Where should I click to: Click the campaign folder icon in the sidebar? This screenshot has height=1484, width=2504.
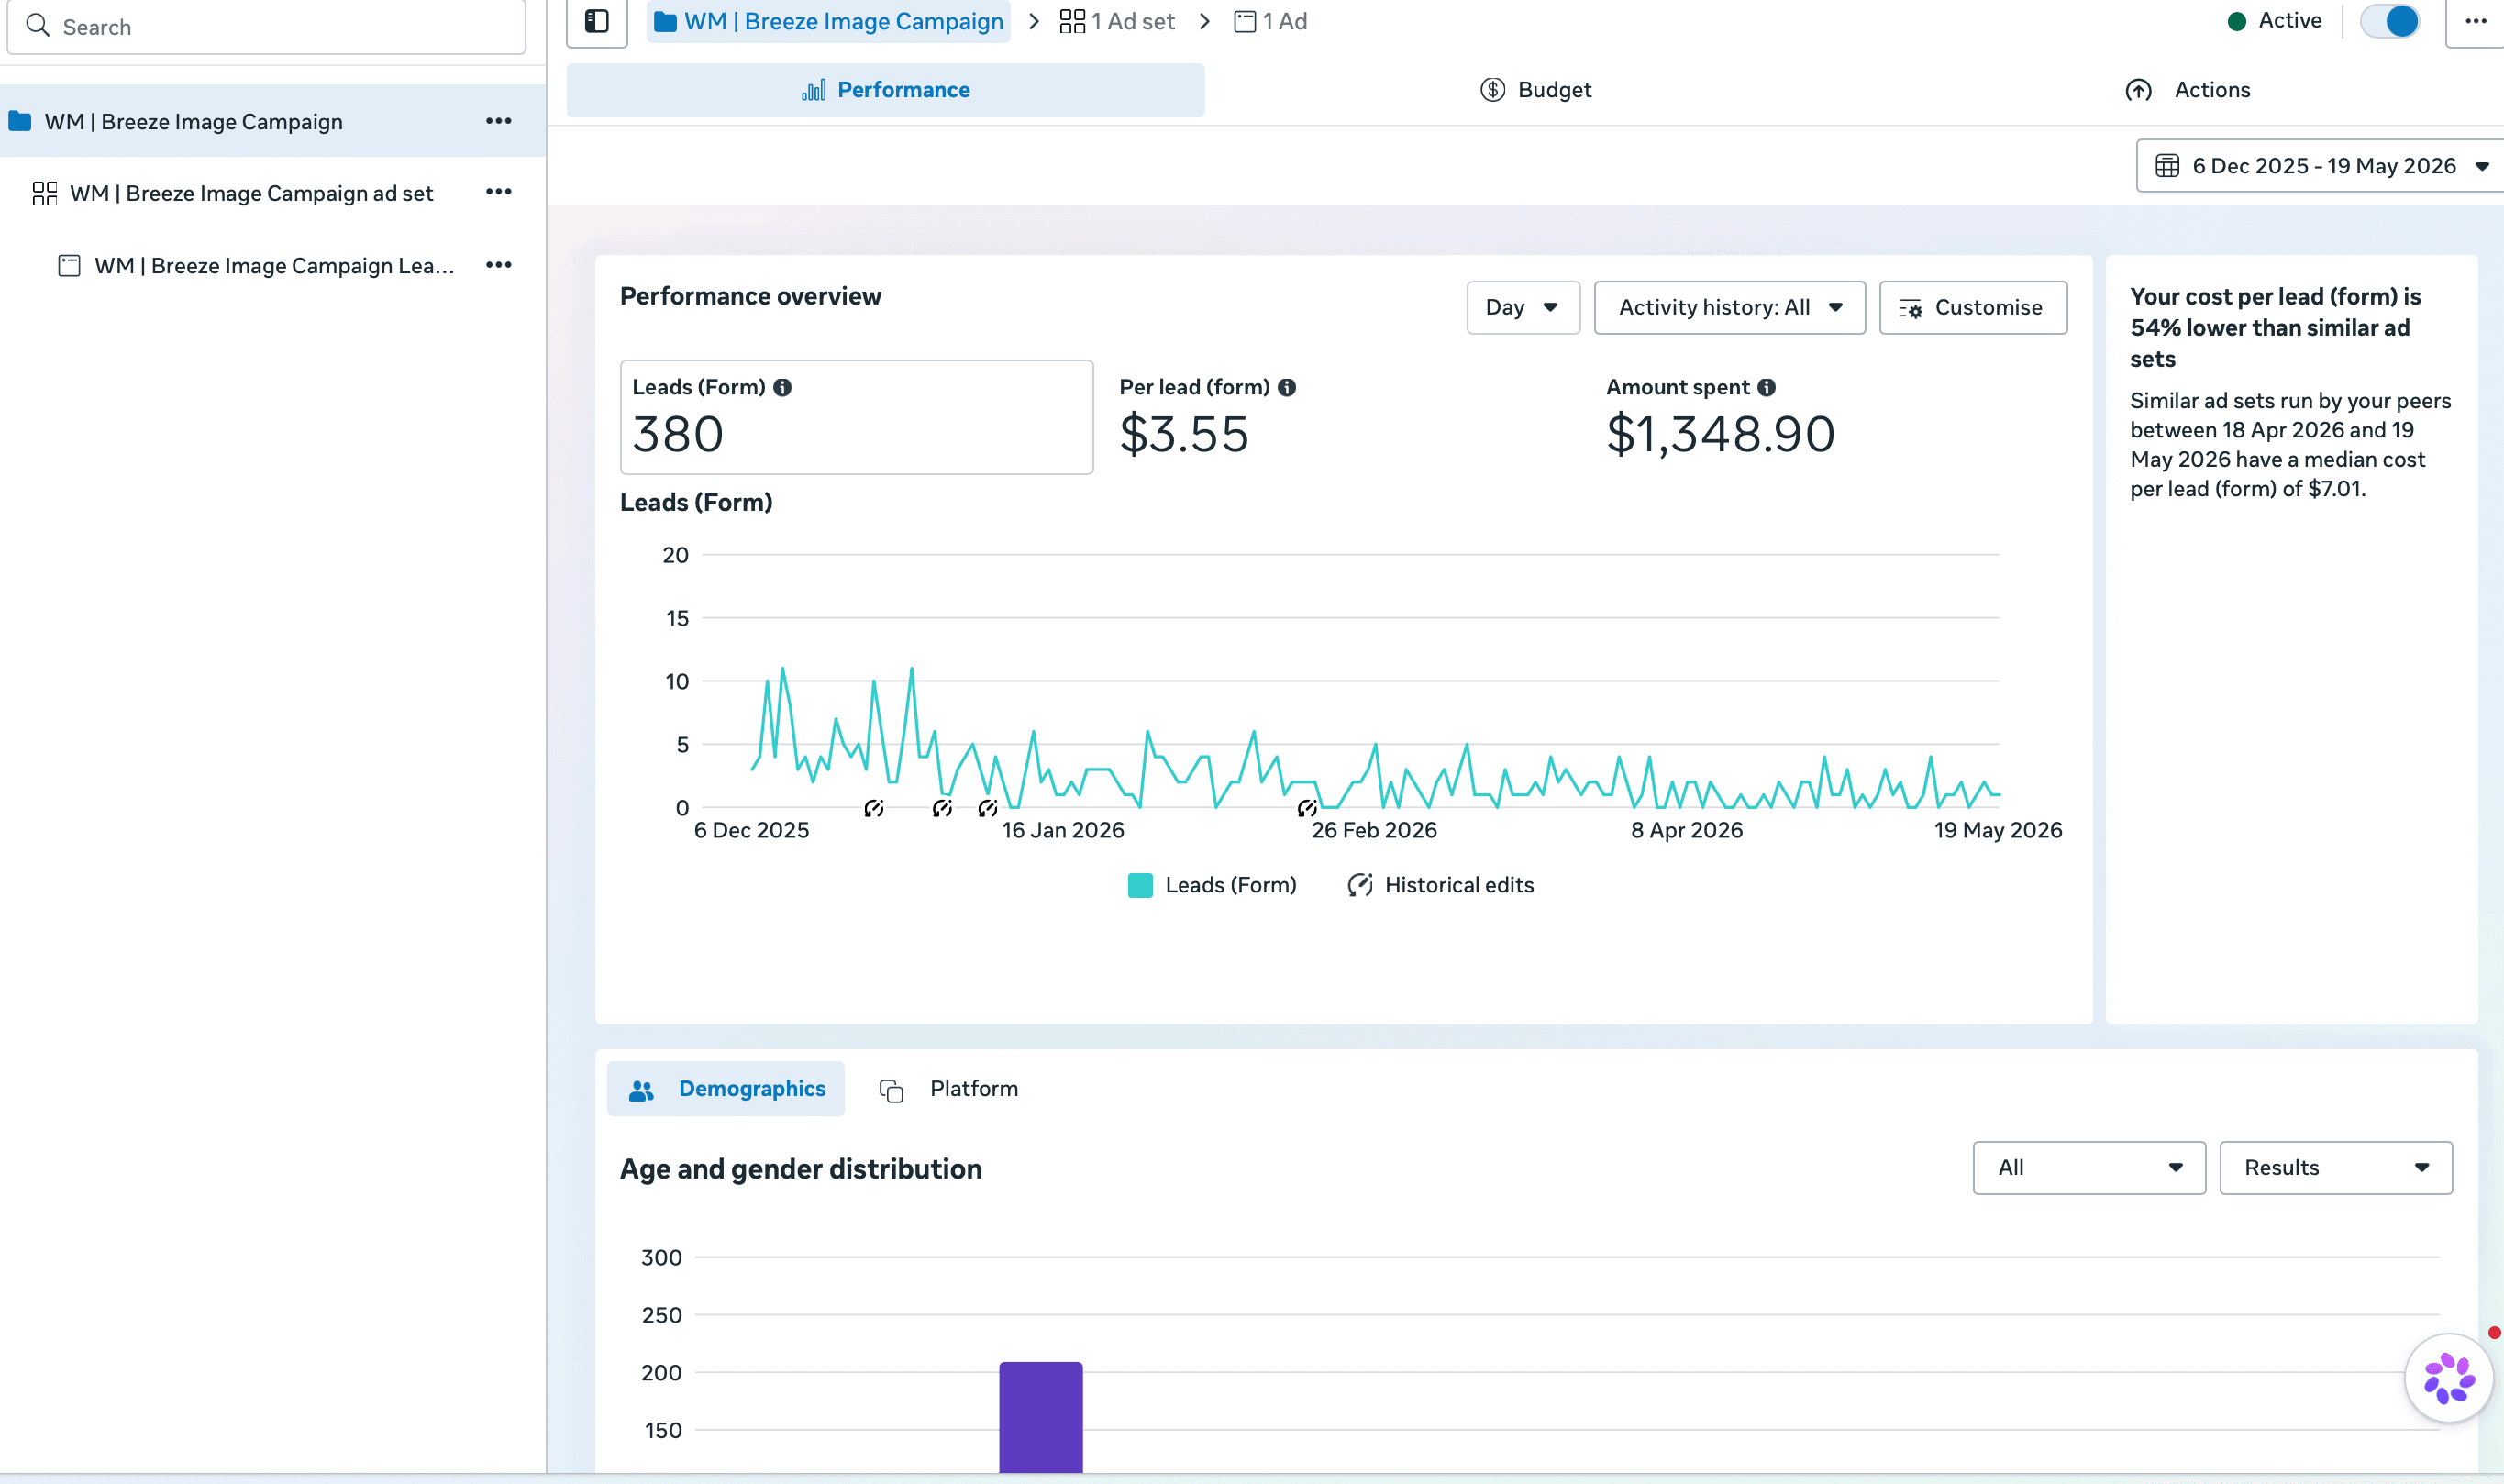(20, 121)
